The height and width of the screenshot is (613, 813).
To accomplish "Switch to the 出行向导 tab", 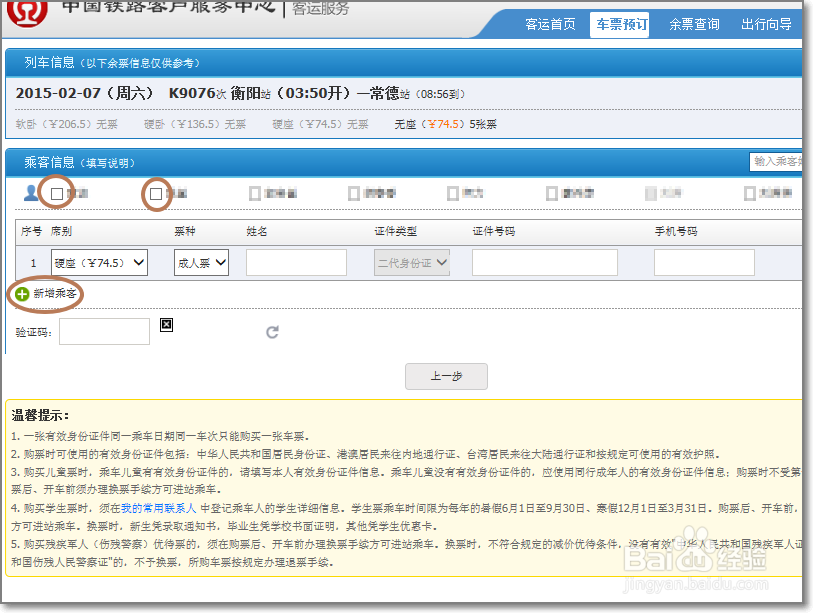I will point(766,23).
